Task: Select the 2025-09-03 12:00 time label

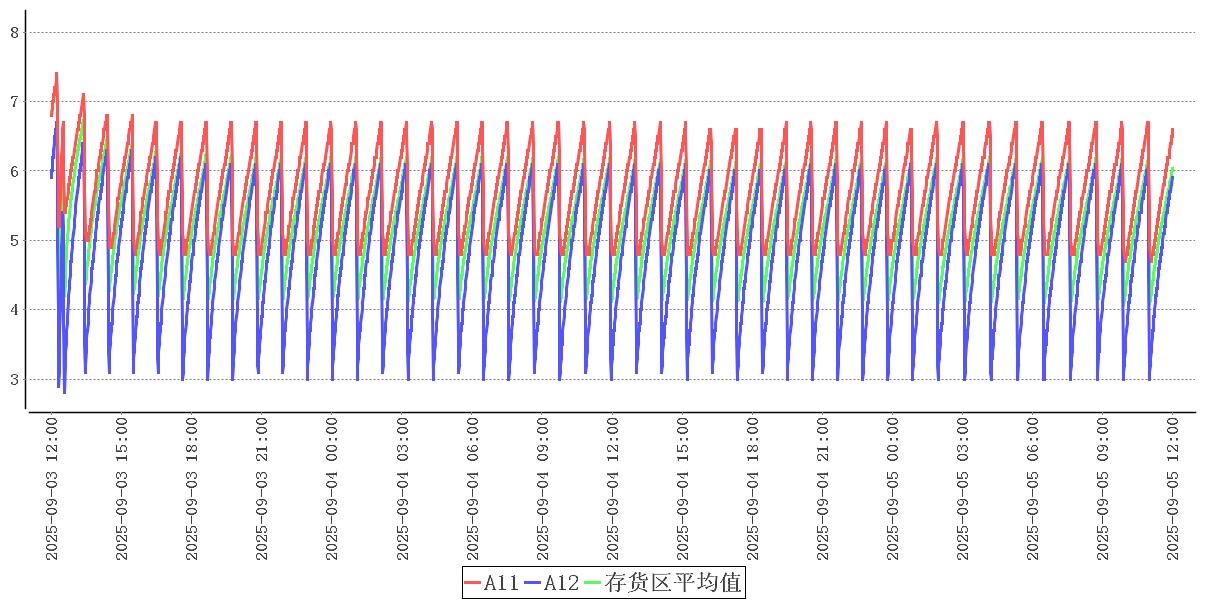Action: [x=52, y=489]
